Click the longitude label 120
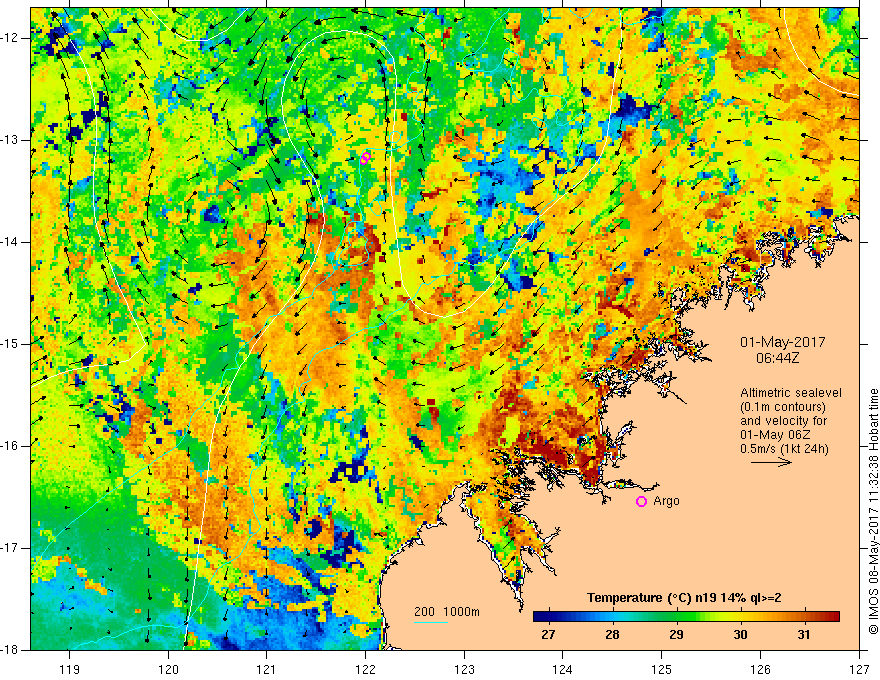Image resolution: width=880 pixels, height=680 pixels. click(x=168, y=669)
